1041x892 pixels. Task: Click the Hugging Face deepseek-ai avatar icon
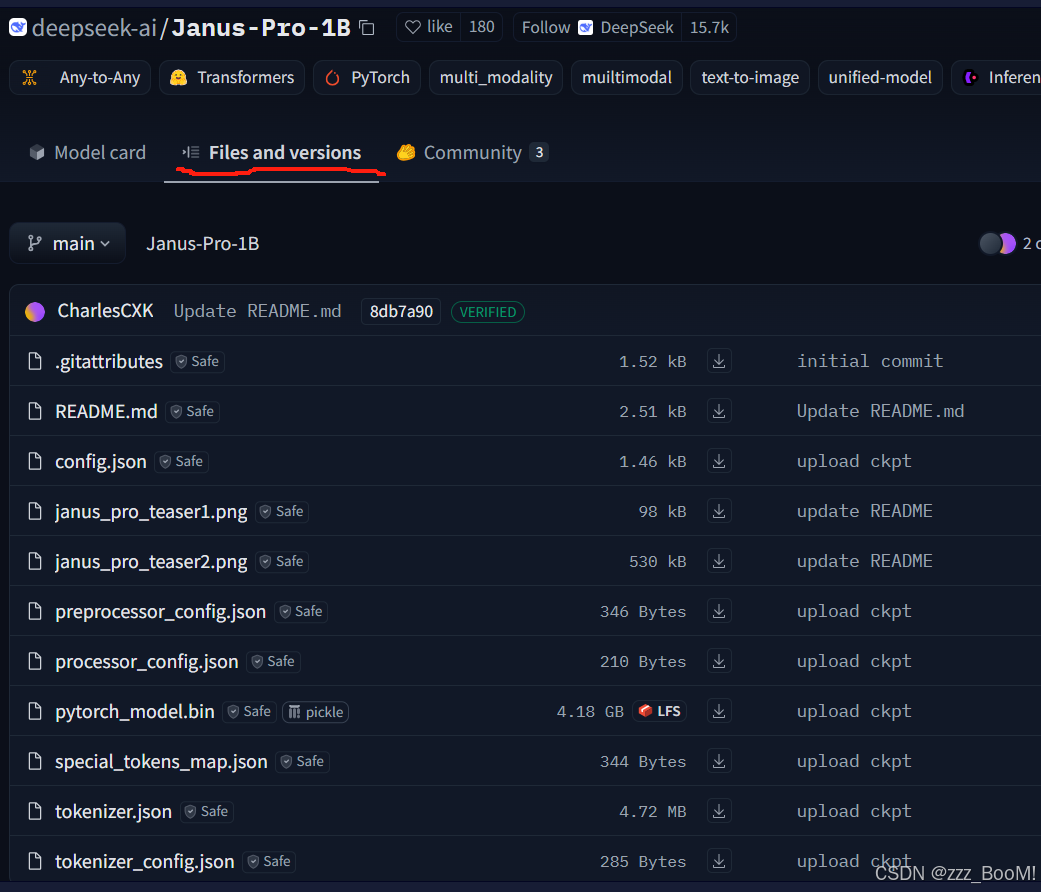tap(18, 27)
